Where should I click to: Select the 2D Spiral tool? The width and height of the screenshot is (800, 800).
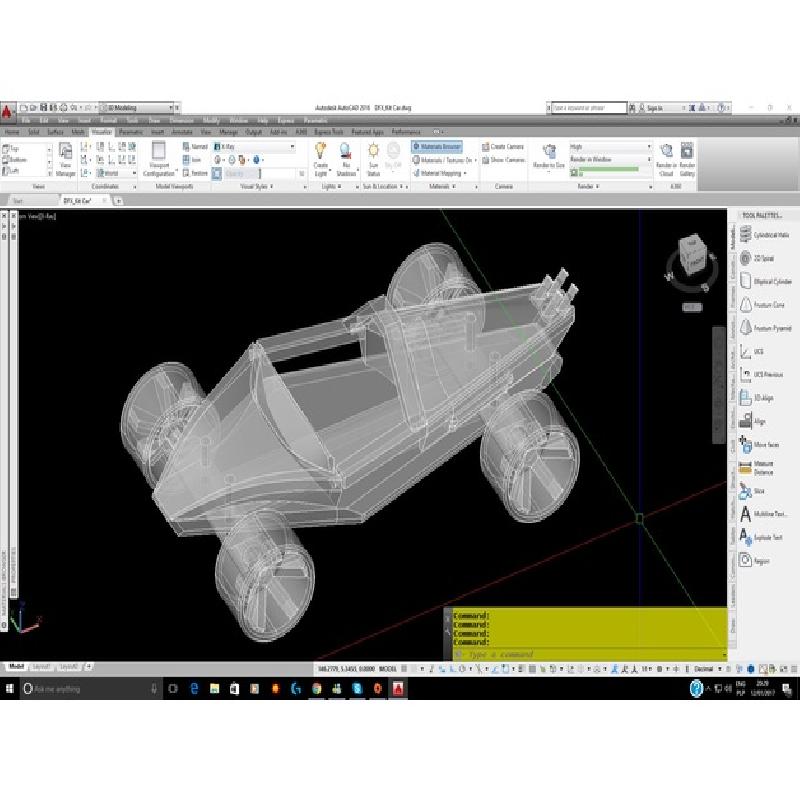pos(758,258)
